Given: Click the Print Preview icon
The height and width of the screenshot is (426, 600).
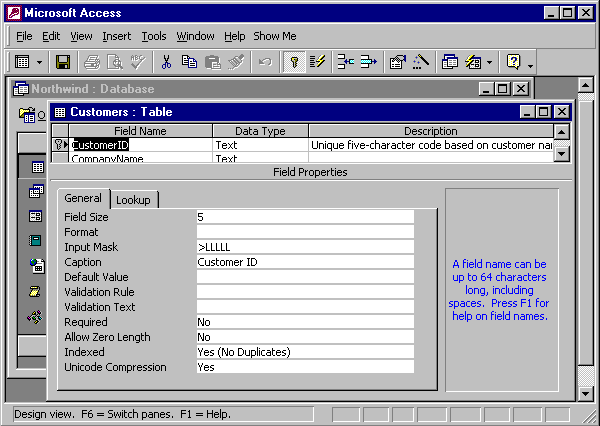Looking at the screenshot, I should (x=114, y=62).
